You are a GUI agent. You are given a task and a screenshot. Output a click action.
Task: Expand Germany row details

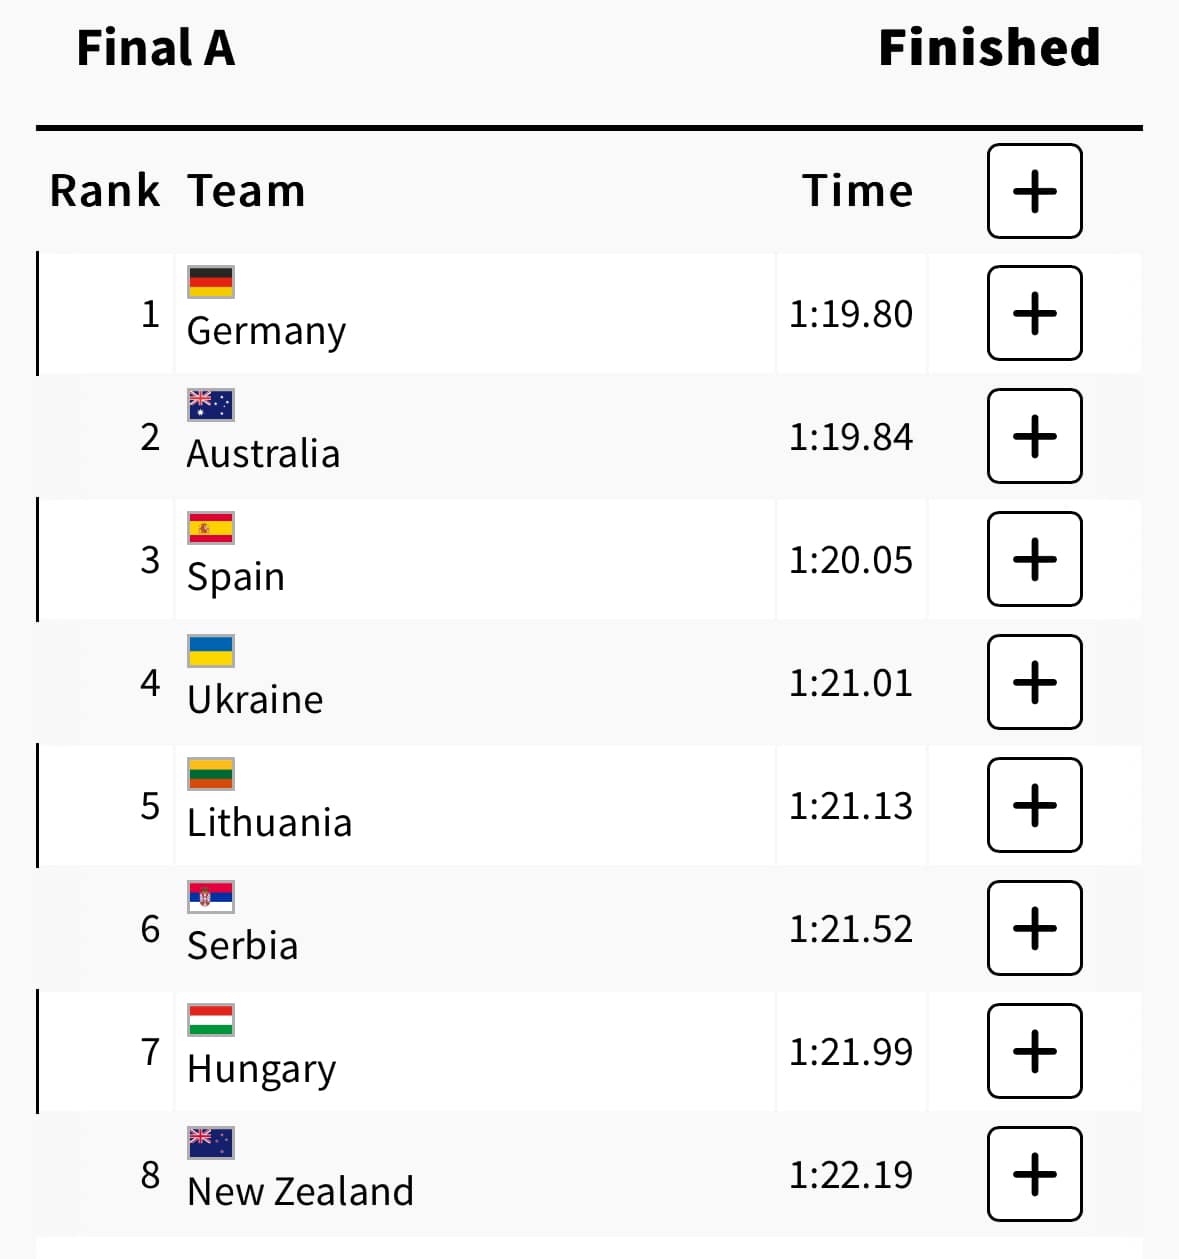pyautogui.click(x=1034, y=313)
